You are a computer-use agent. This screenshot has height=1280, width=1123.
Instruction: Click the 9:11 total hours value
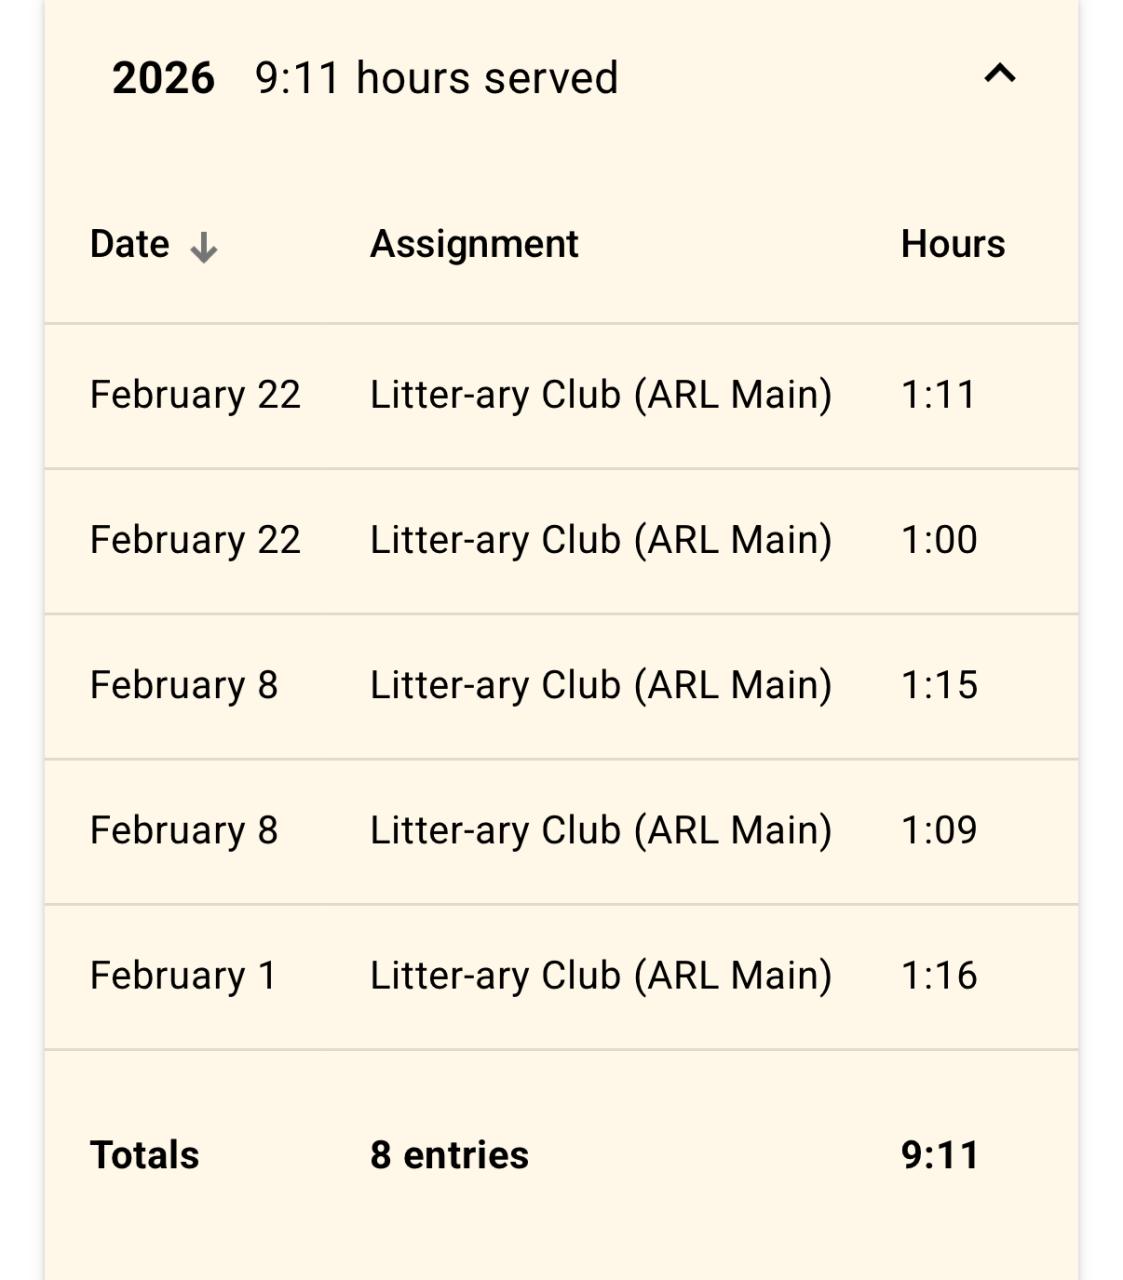939,1155
